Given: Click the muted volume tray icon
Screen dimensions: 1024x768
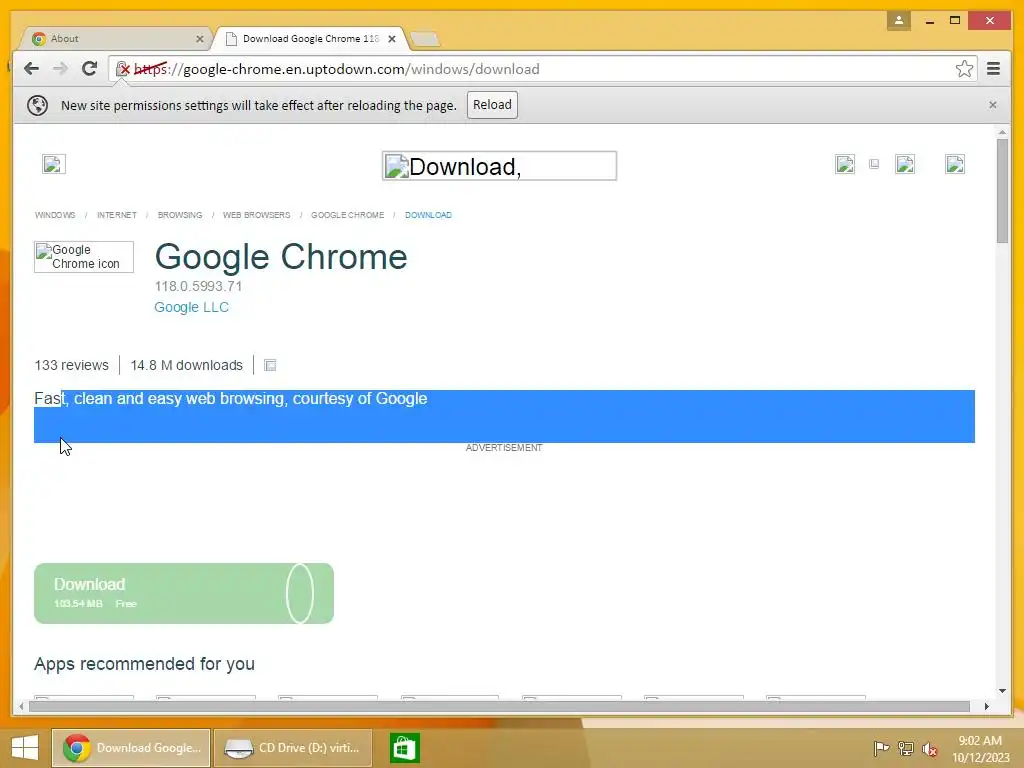Looking at the screenshot, I should point(929,748).
